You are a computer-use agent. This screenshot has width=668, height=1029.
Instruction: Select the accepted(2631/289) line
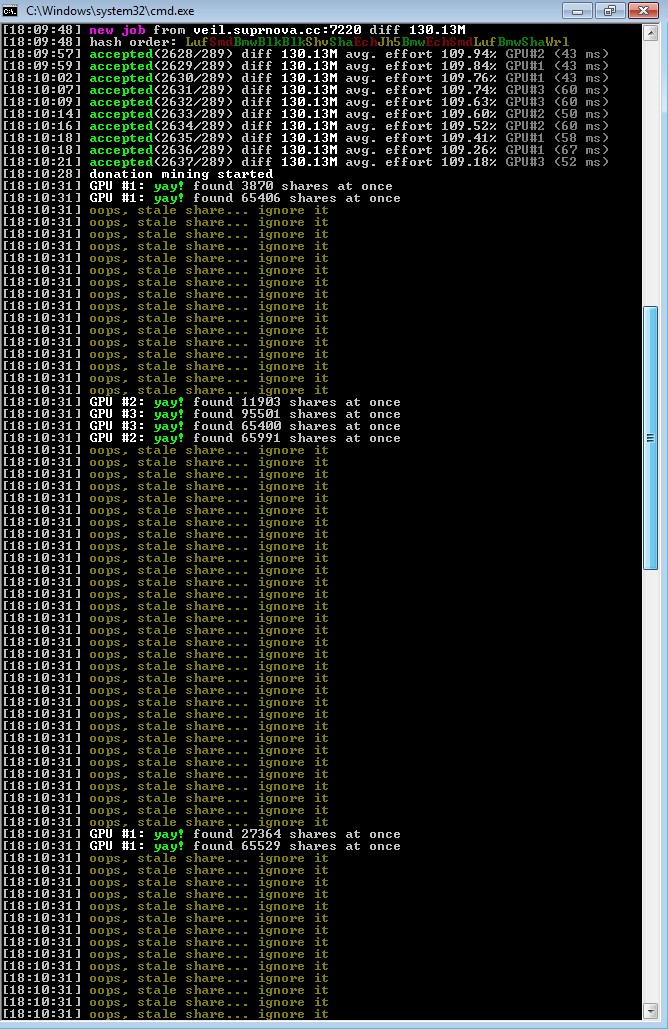tap(306, 90)
